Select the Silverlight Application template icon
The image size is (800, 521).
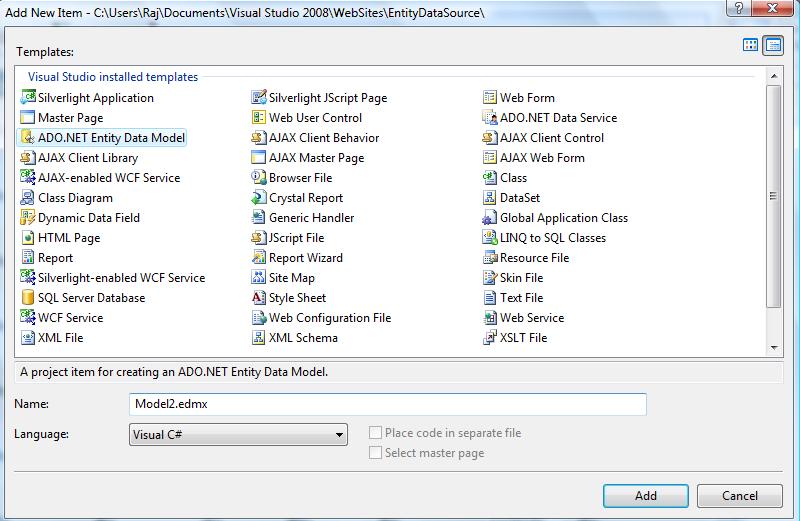tap(28, 97)
